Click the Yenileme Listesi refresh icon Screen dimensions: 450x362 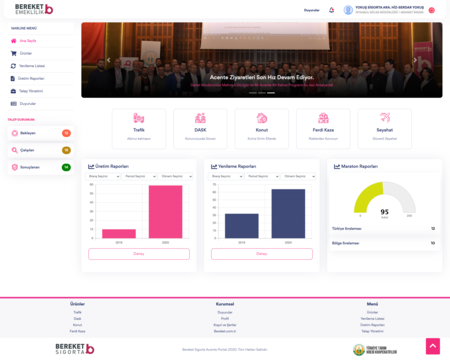pyautogui.click(x=13, y=66)
